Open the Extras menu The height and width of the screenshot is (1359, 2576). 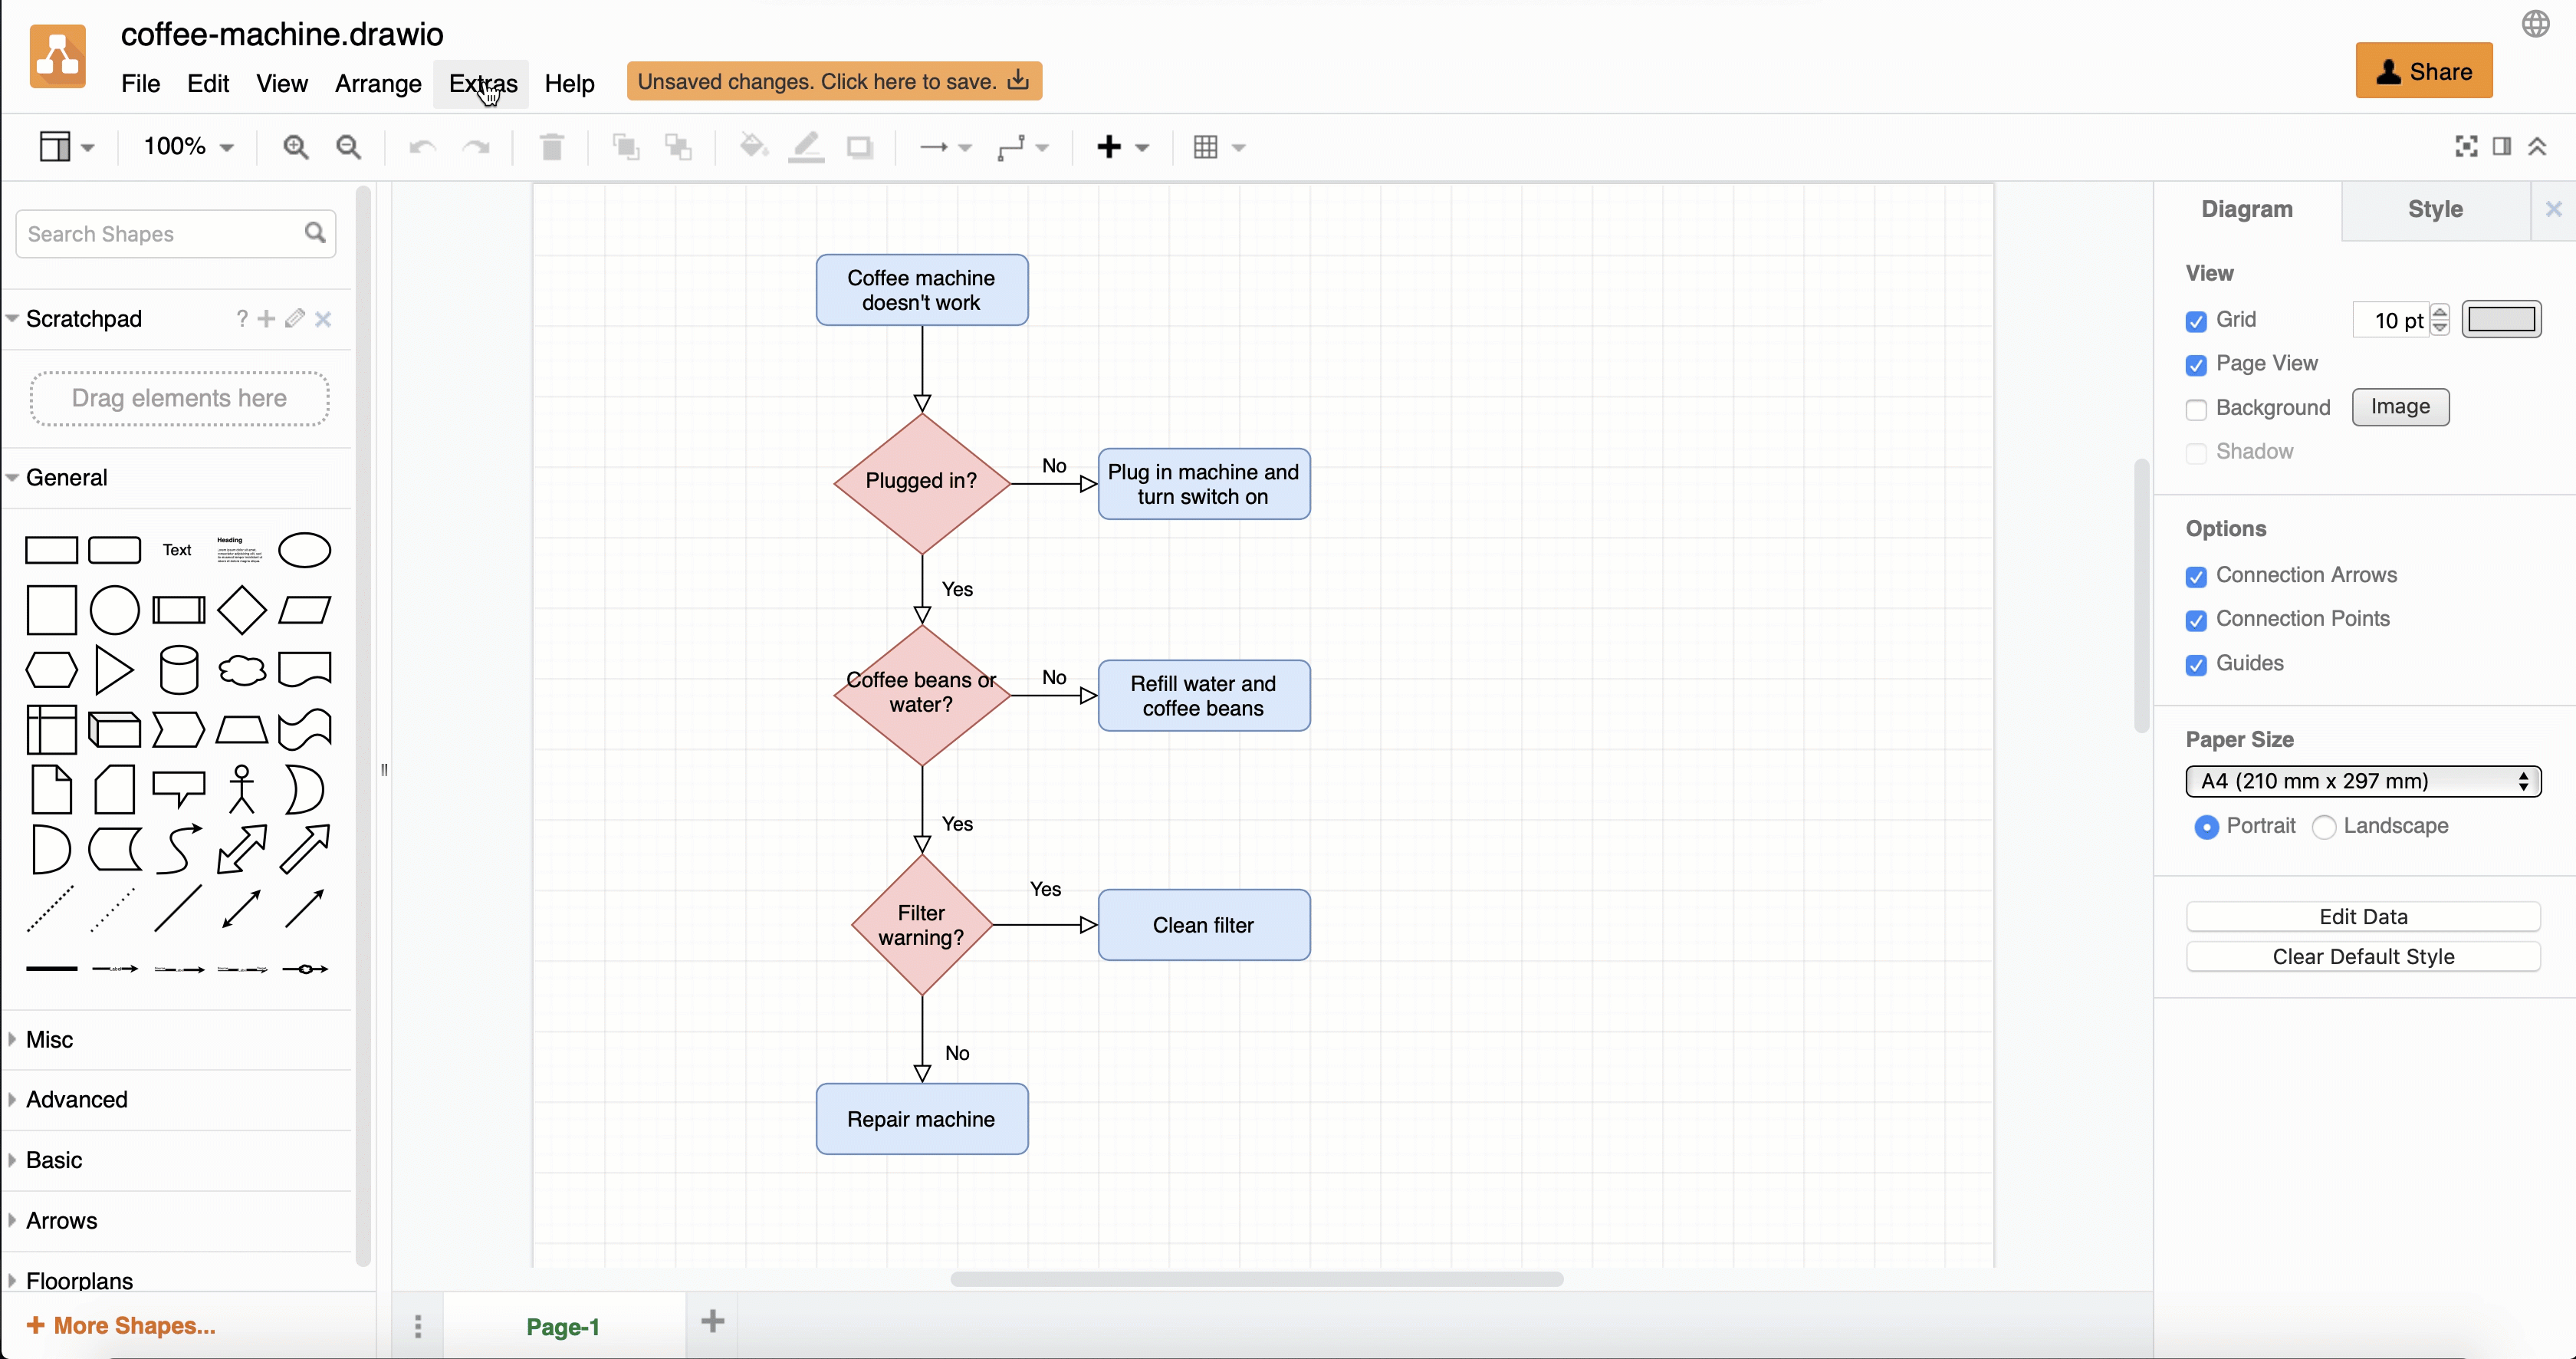[x=482, y=84]
